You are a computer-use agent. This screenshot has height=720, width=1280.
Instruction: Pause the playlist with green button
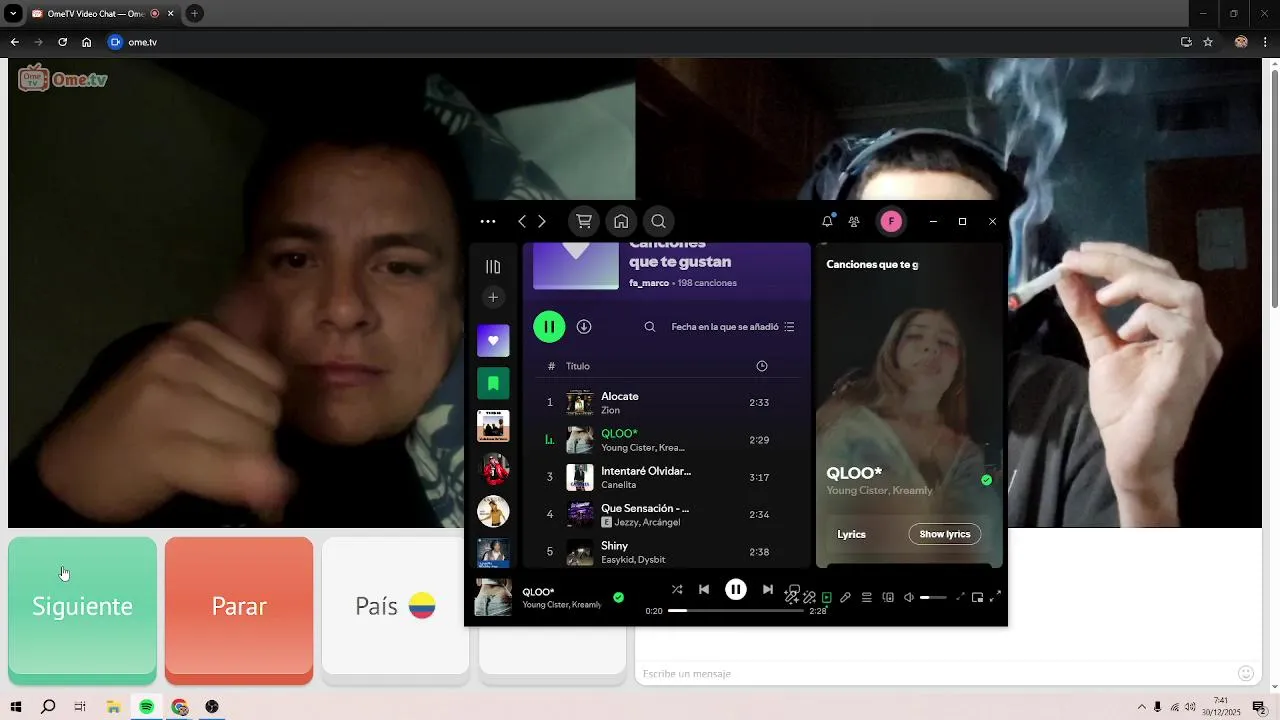coord(549,327)
